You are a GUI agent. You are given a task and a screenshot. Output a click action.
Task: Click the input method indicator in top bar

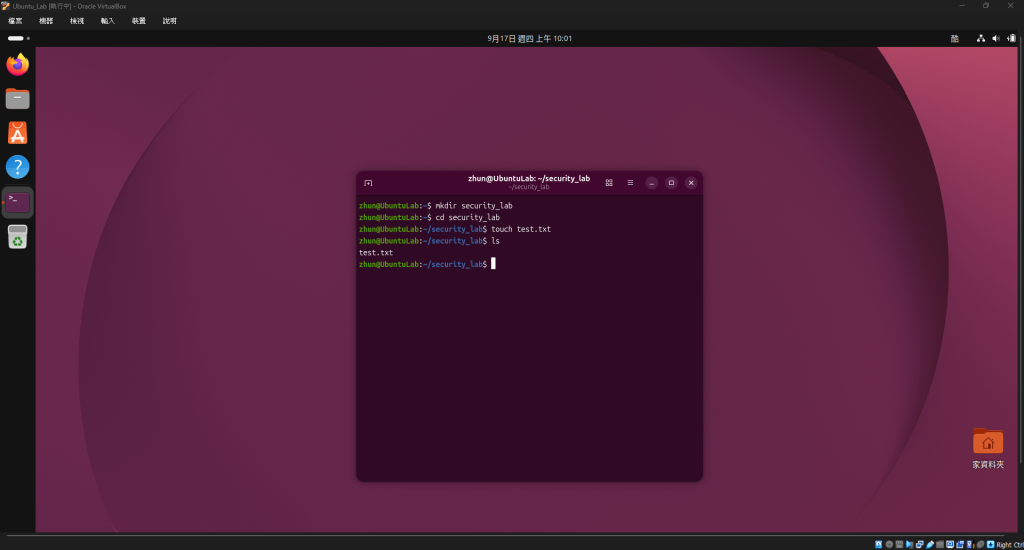coord(955,39)
